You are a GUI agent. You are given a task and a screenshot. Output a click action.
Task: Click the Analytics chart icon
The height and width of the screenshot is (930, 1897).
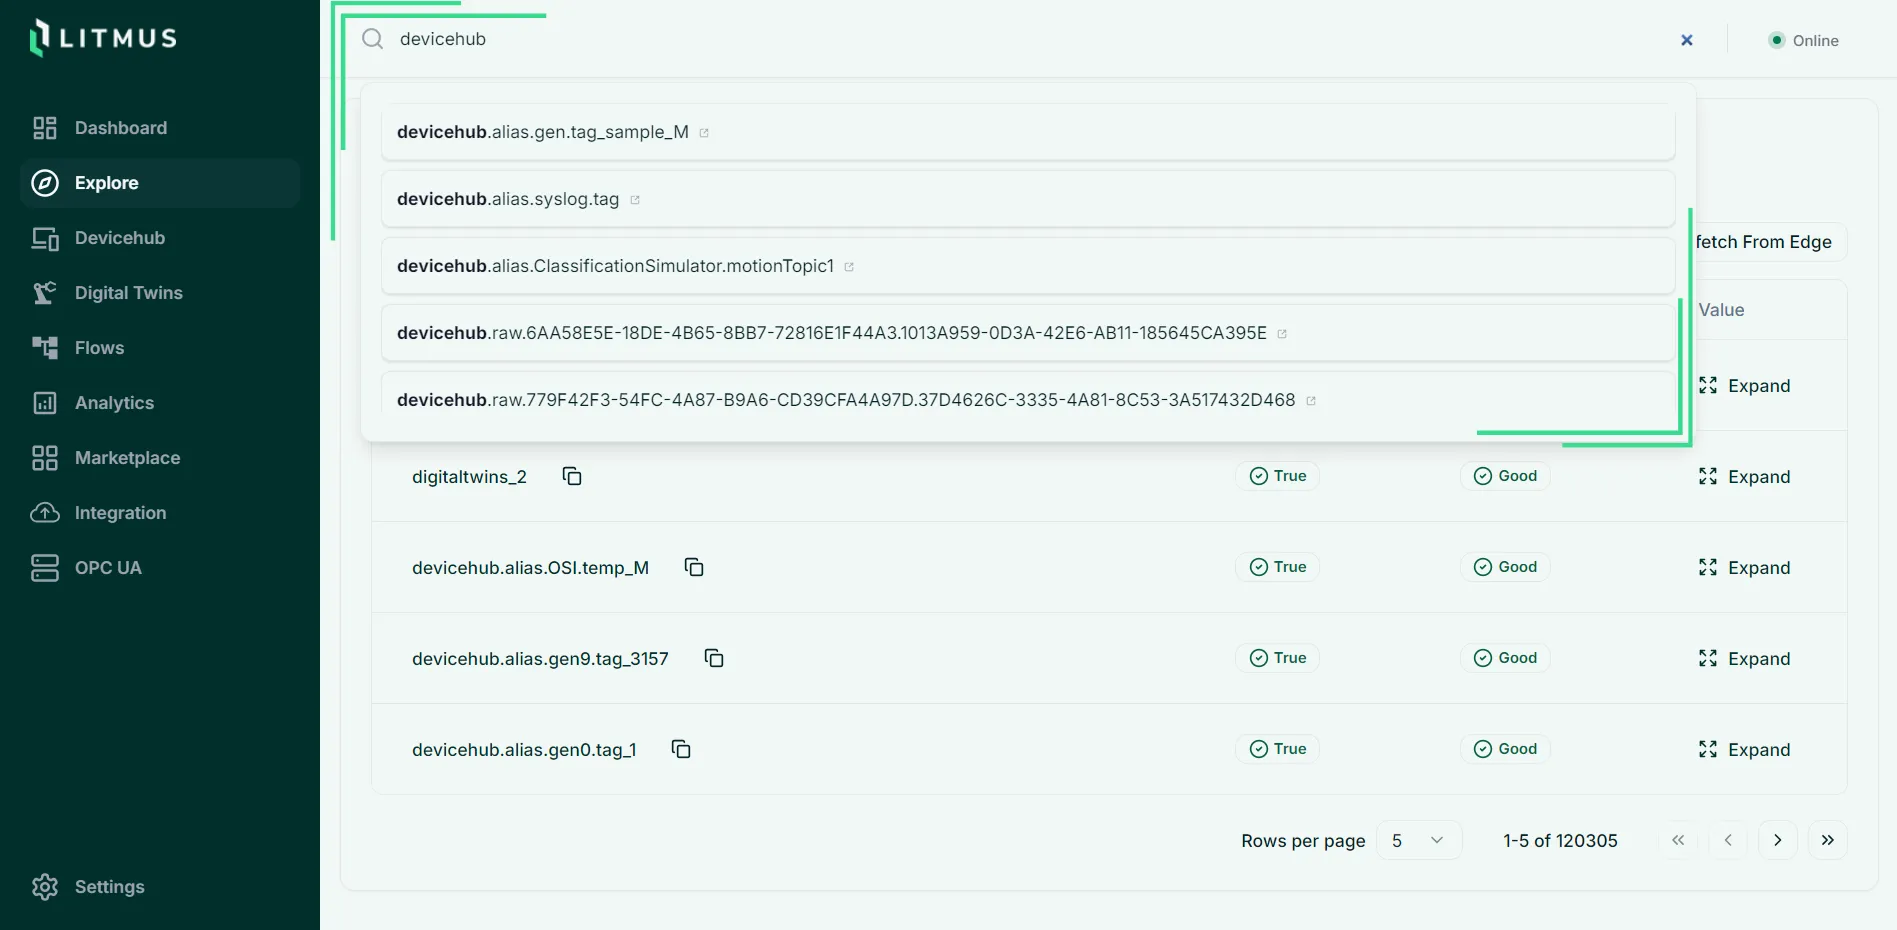click(x=45, y=403)
